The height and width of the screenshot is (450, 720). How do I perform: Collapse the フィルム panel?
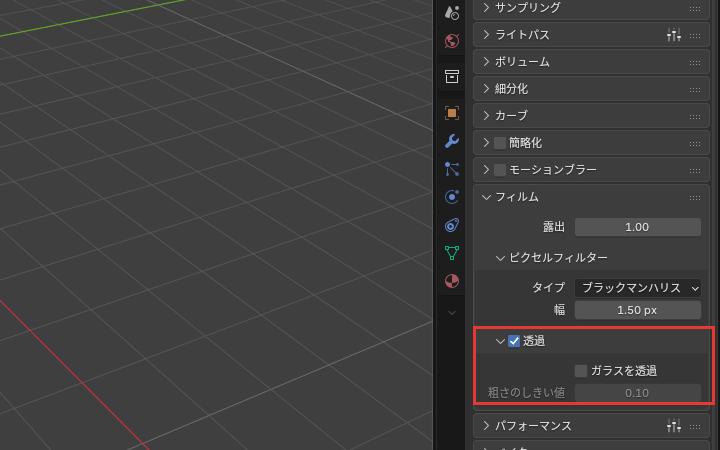tap(486, 197)
